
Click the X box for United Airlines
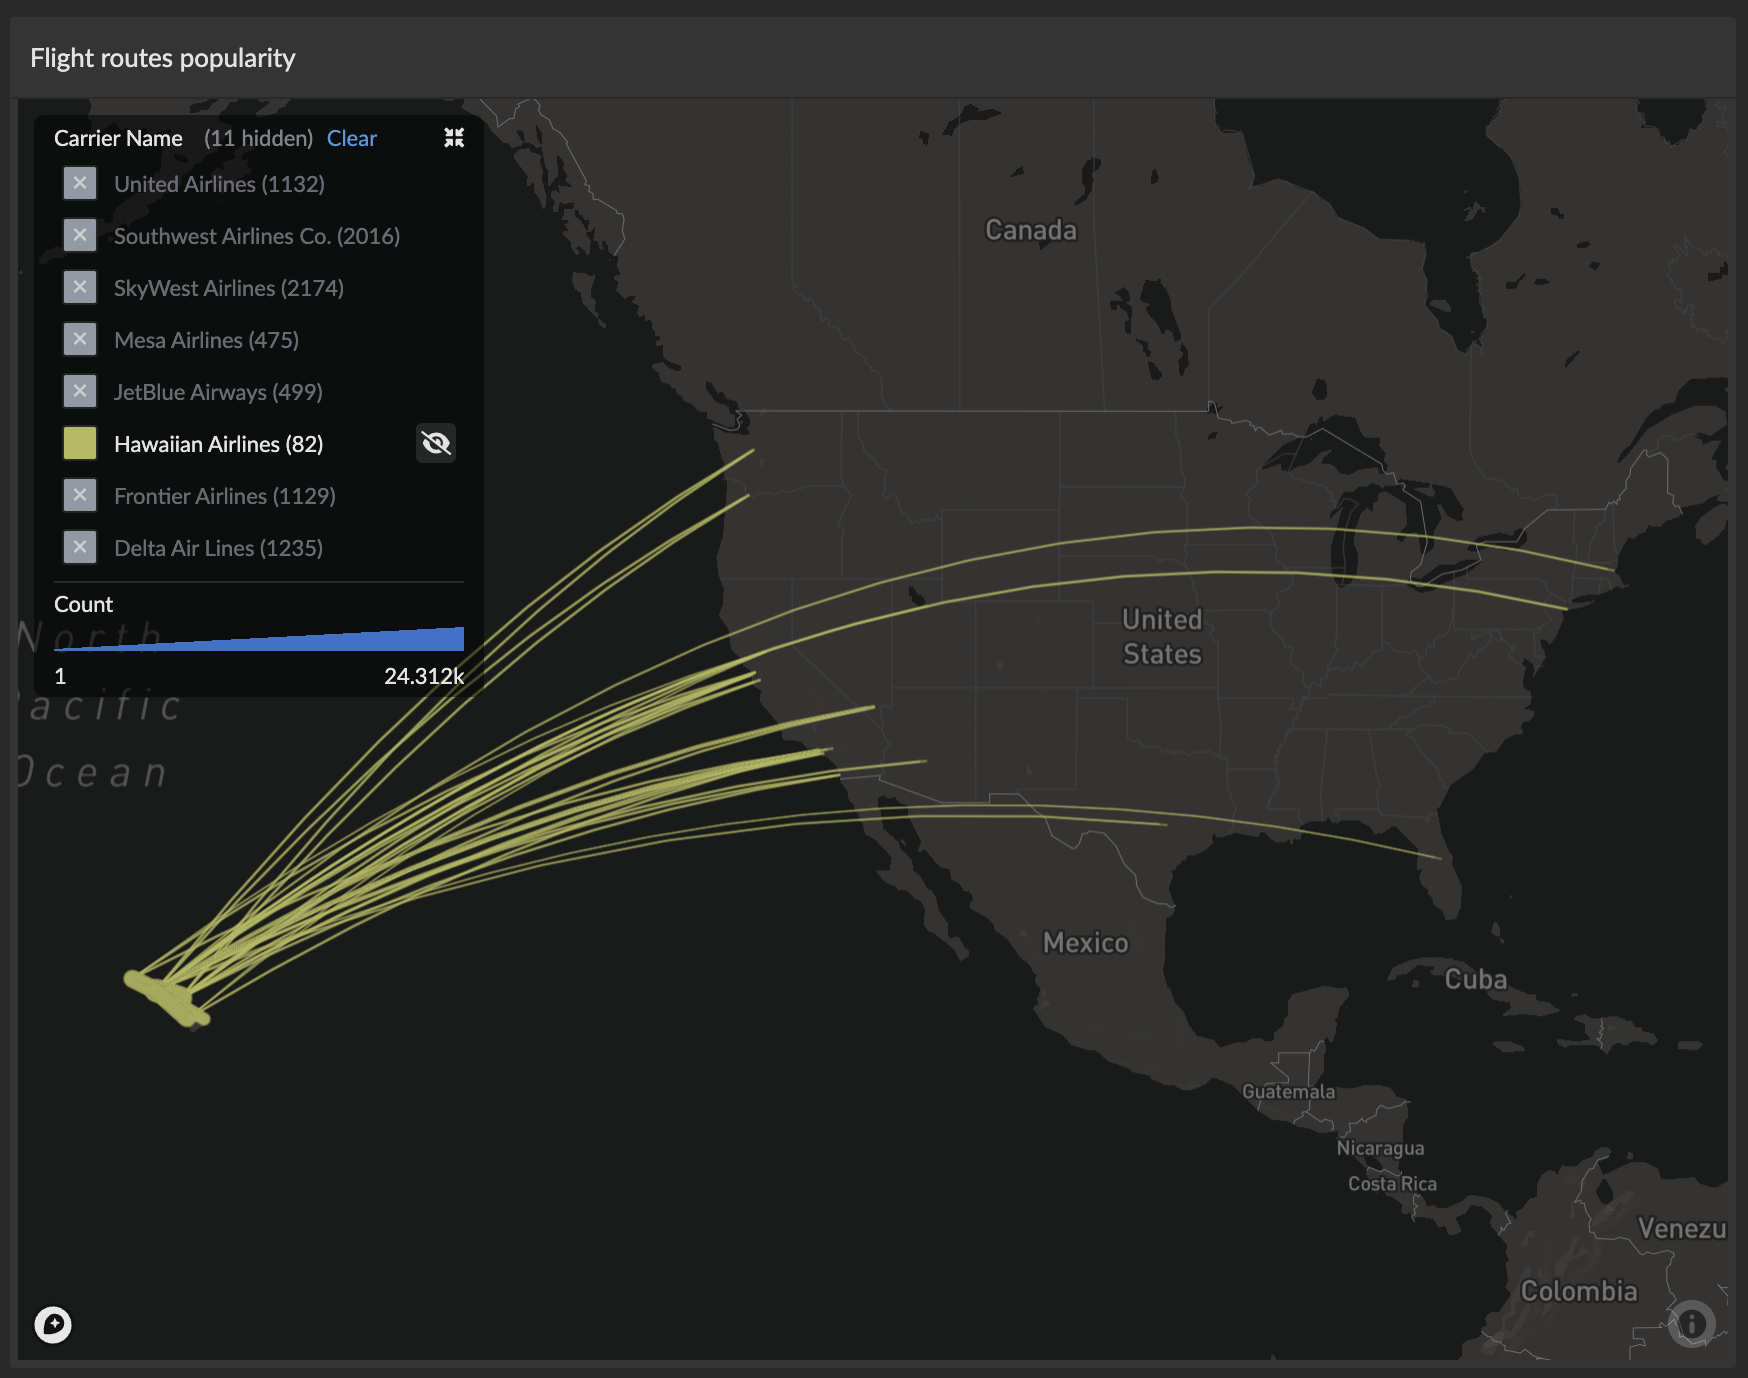(80, 184)
